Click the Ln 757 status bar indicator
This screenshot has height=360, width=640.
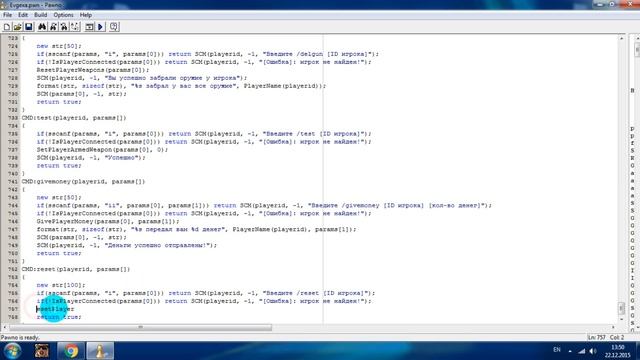click(596, 338)
